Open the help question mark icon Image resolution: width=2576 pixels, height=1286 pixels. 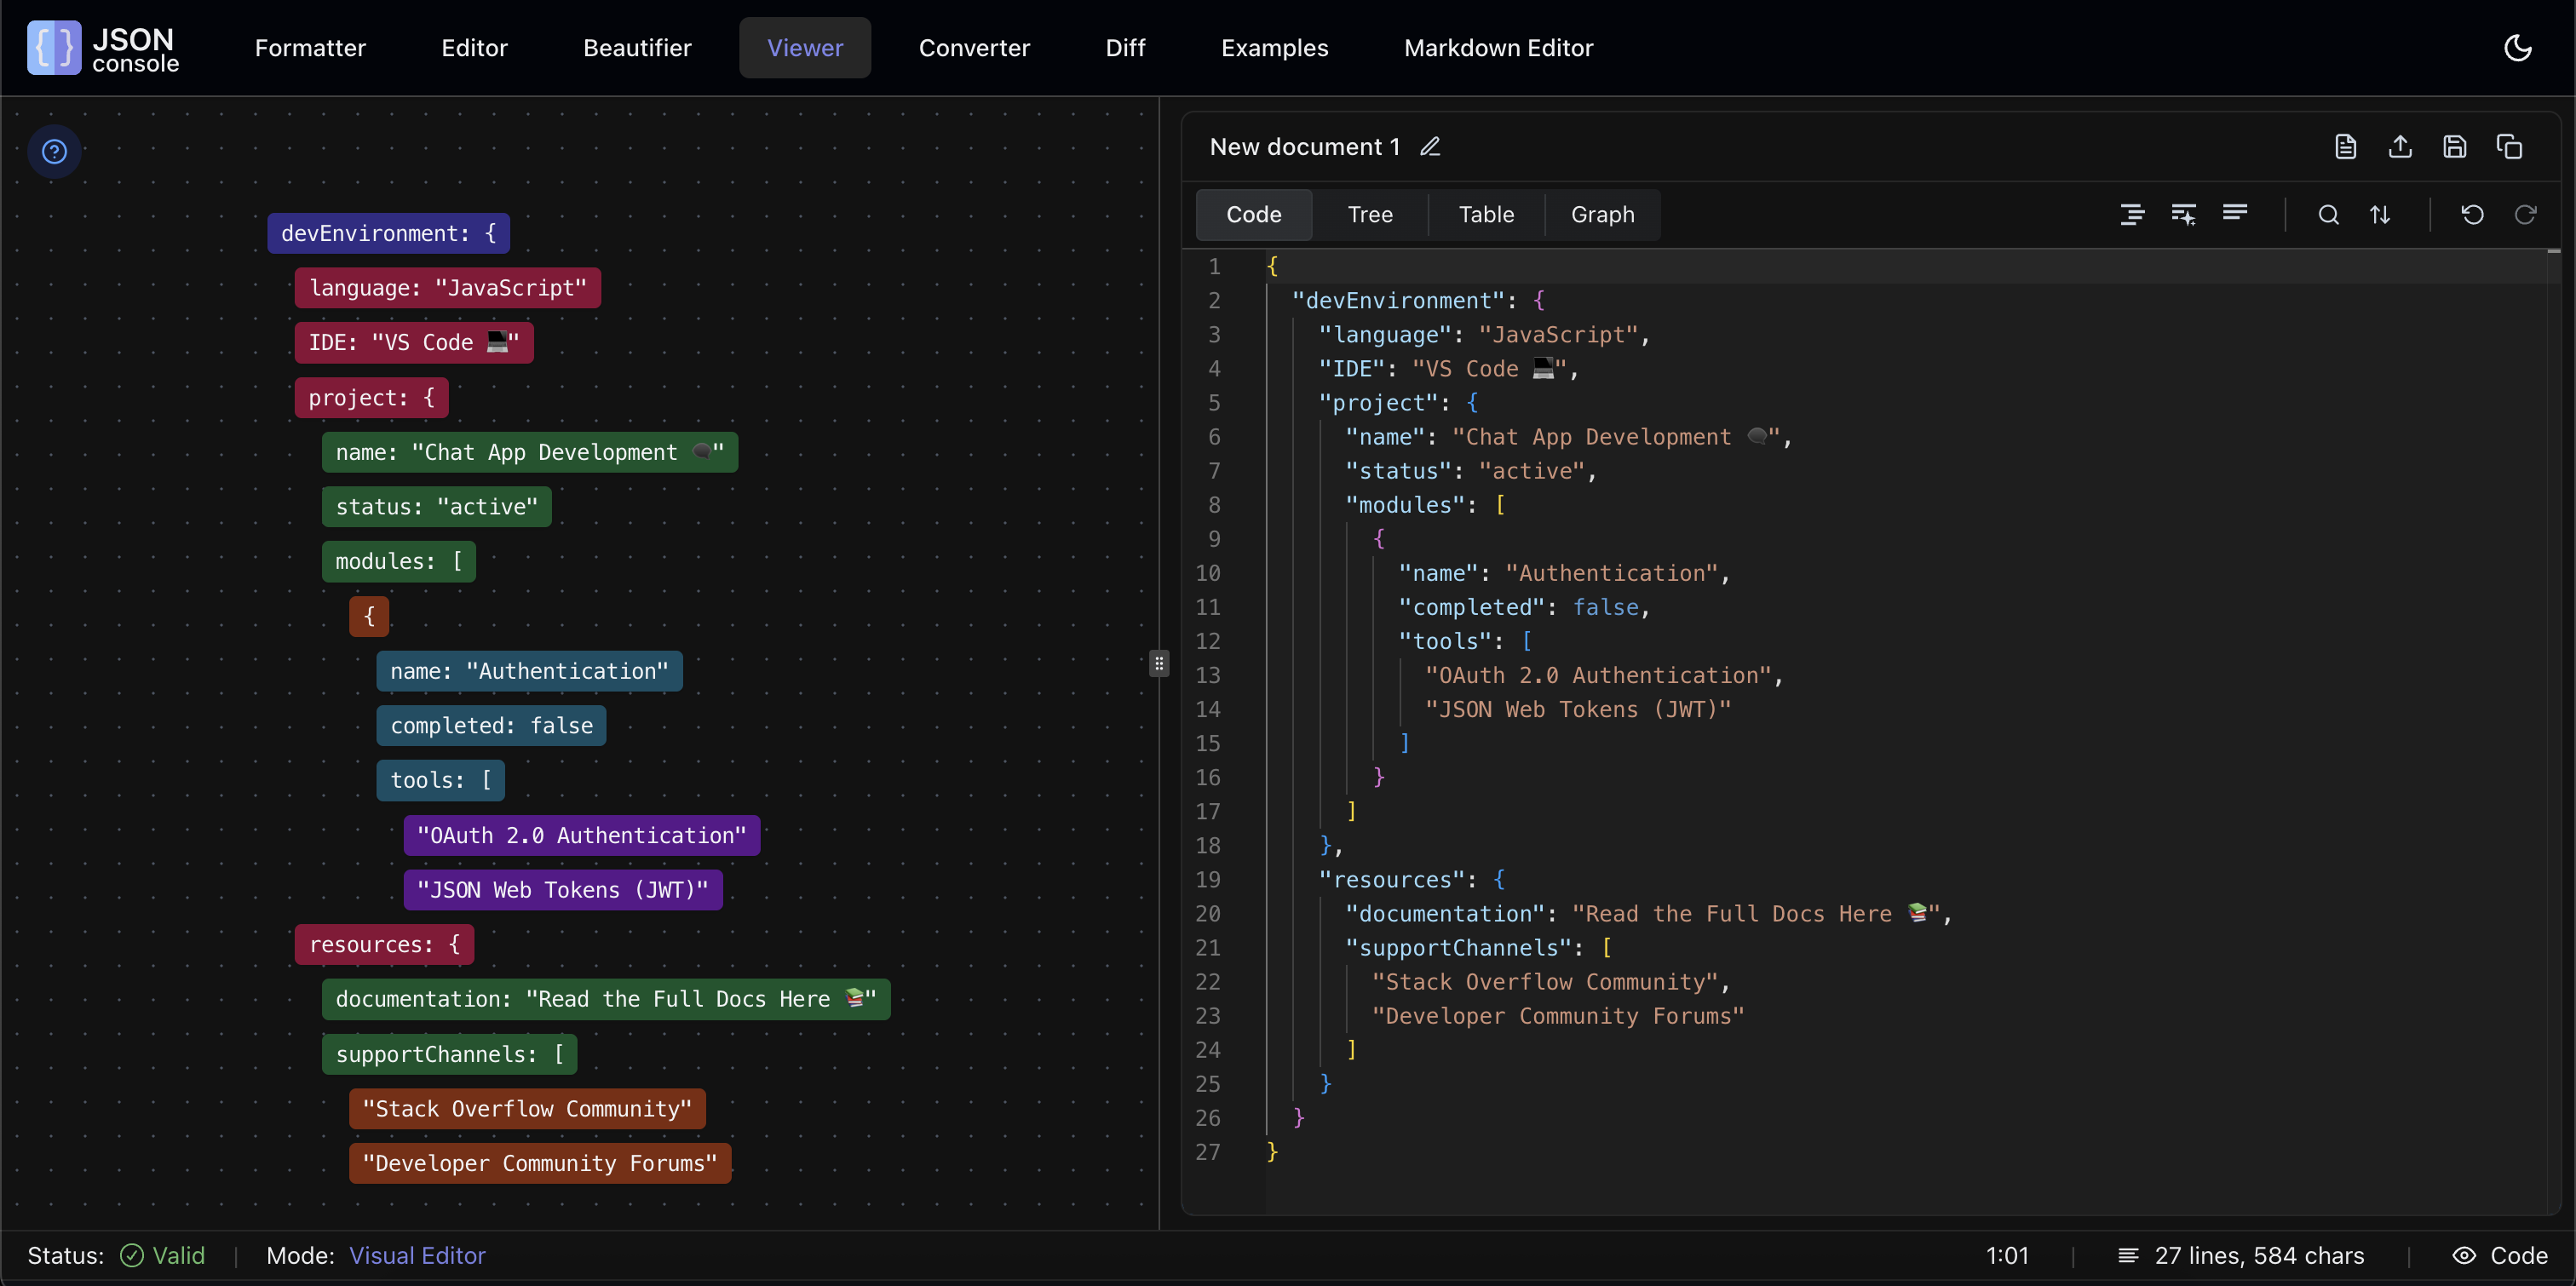tap(54, 151)
